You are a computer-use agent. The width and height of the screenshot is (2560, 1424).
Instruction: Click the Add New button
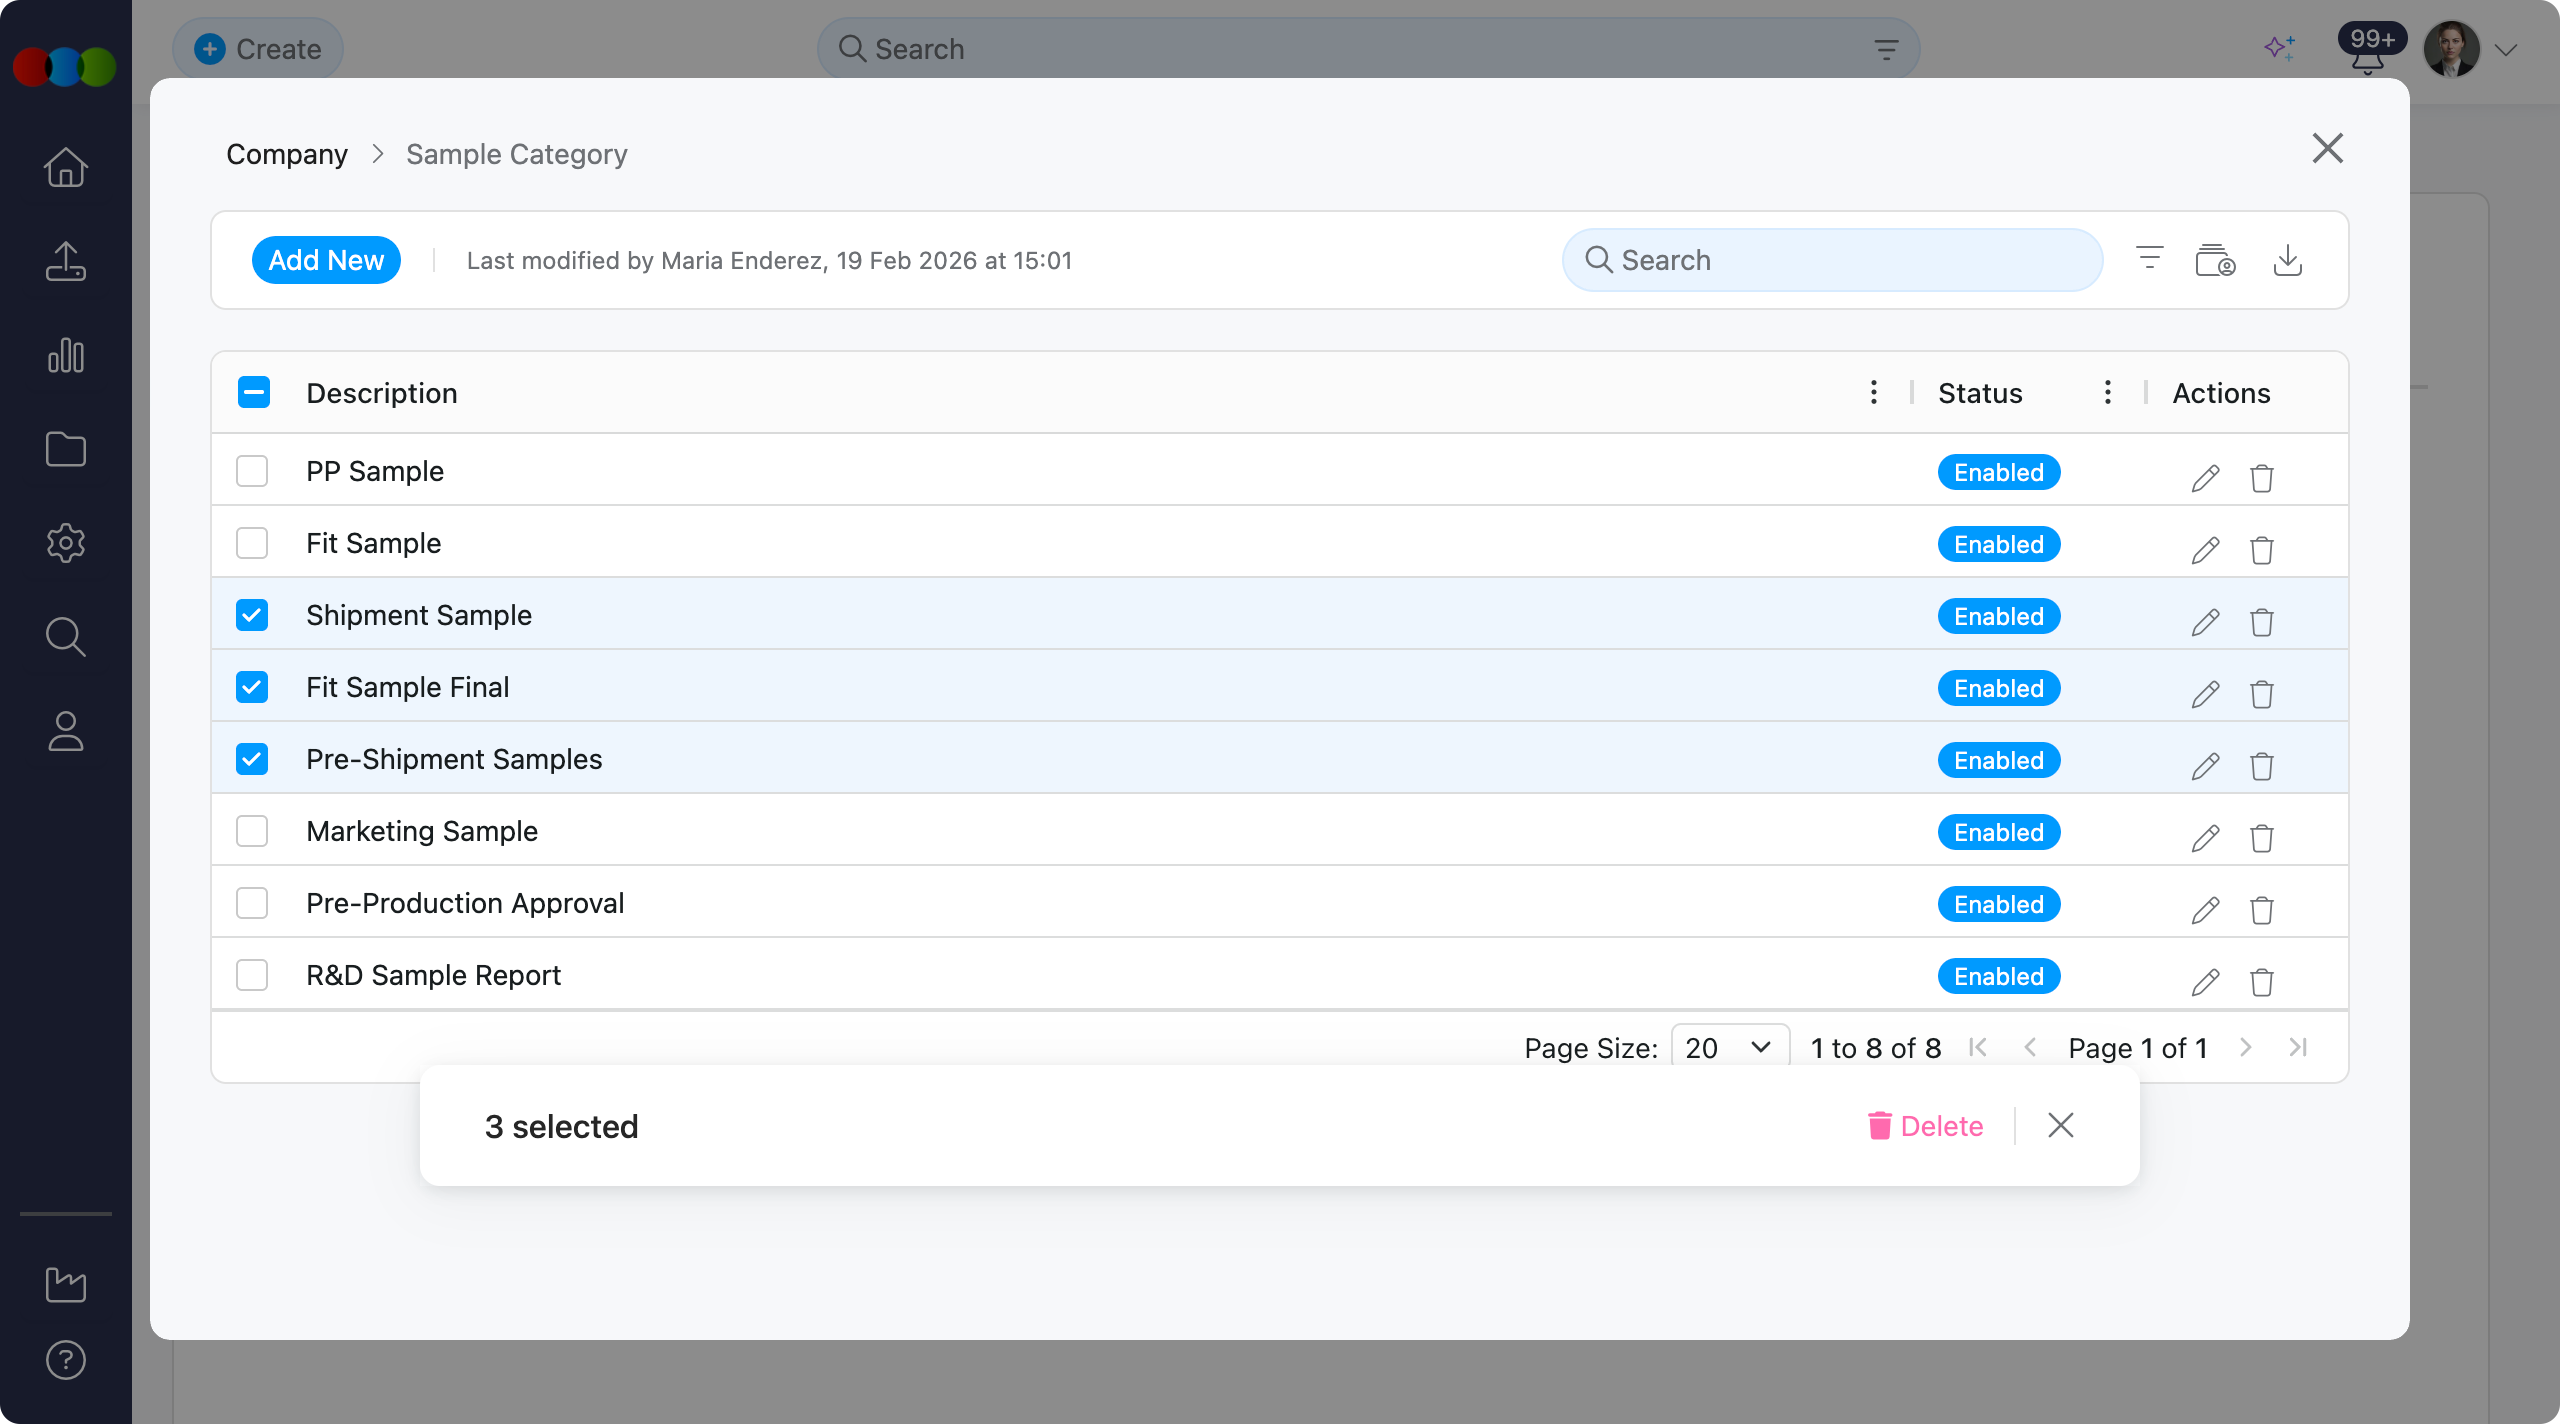(326, 259)
